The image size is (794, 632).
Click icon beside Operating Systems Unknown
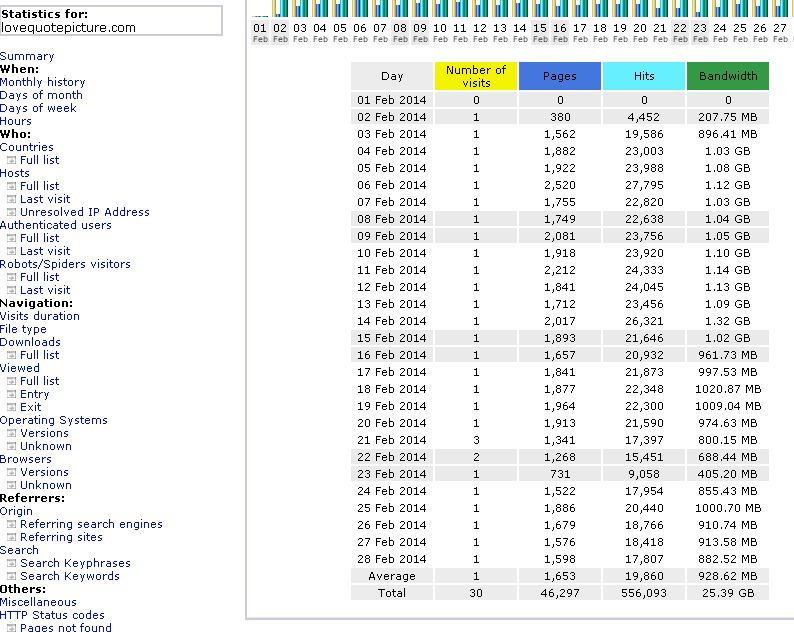pyautogui.click(x=11, y=446)
